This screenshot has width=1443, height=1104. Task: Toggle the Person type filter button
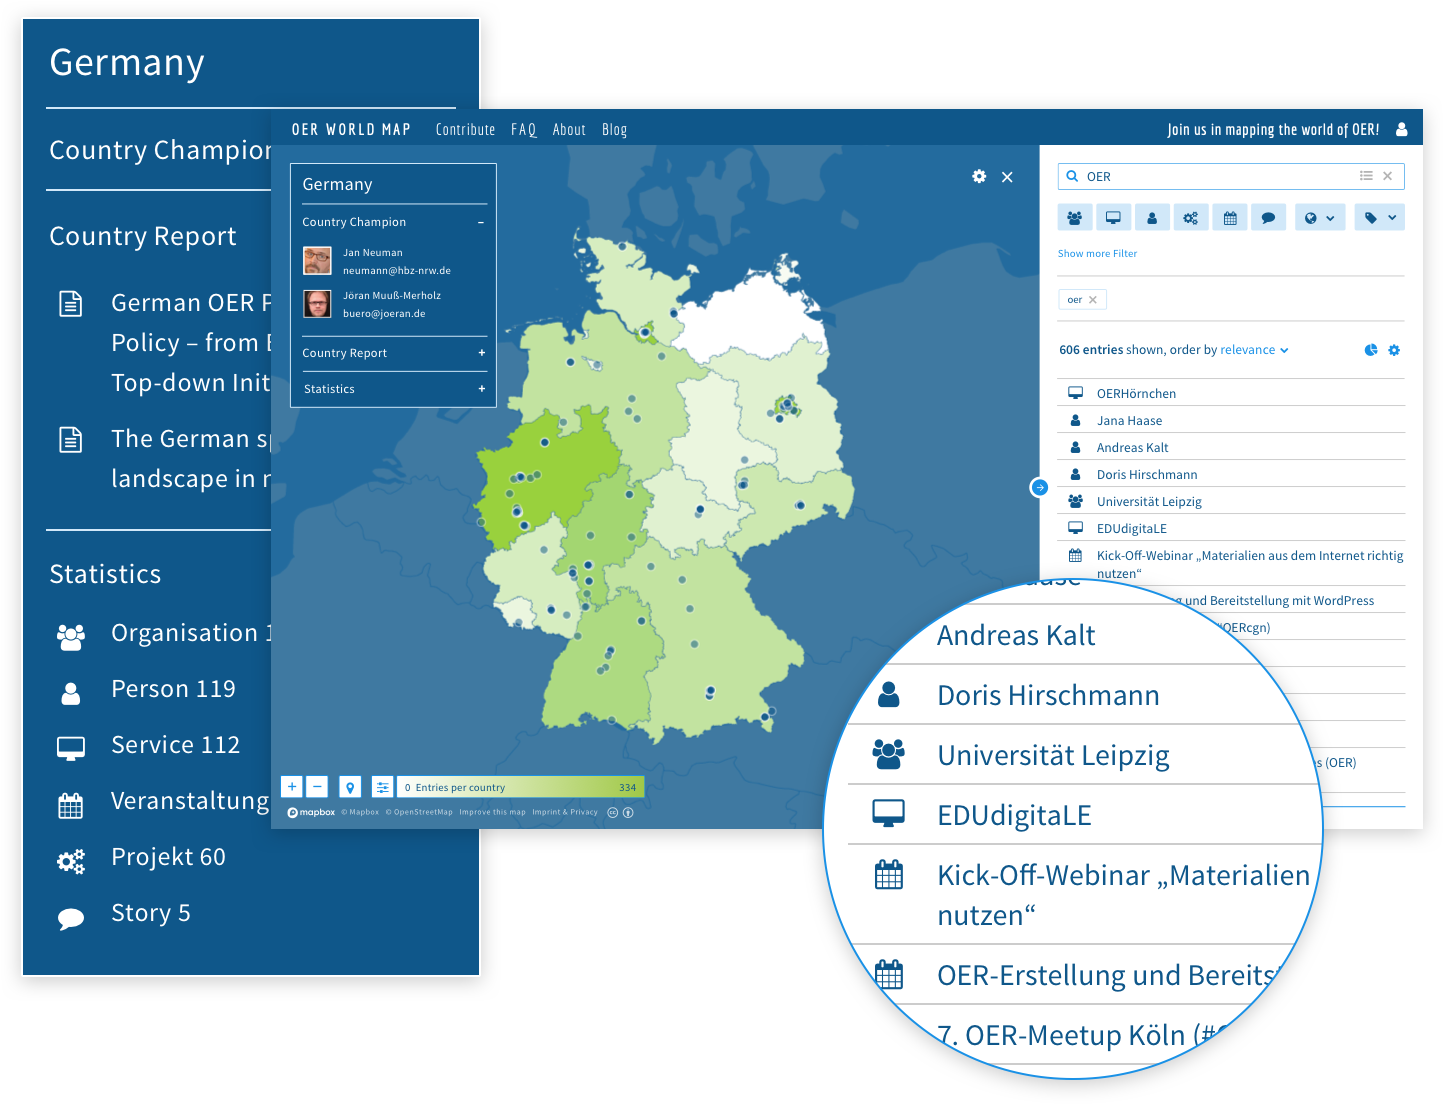pos(1152,217)
